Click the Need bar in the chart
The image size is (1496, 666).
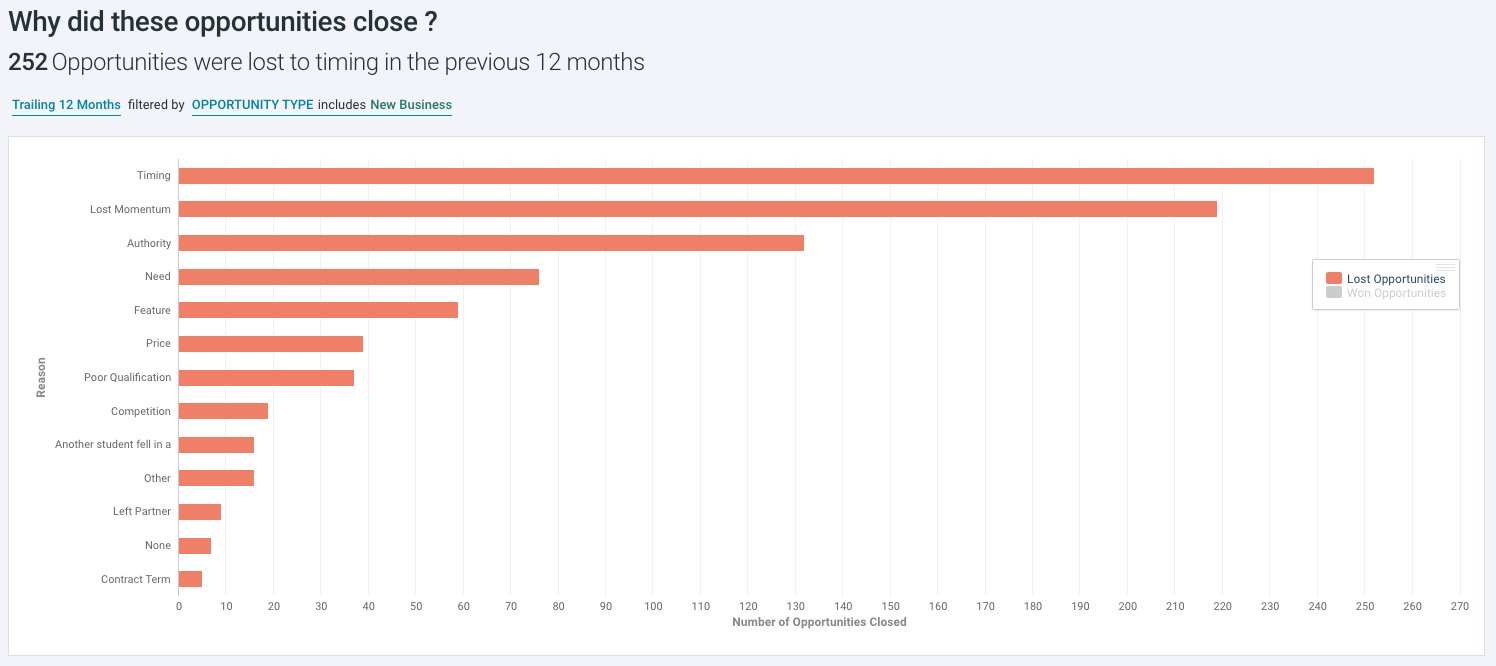click(359, 277)
